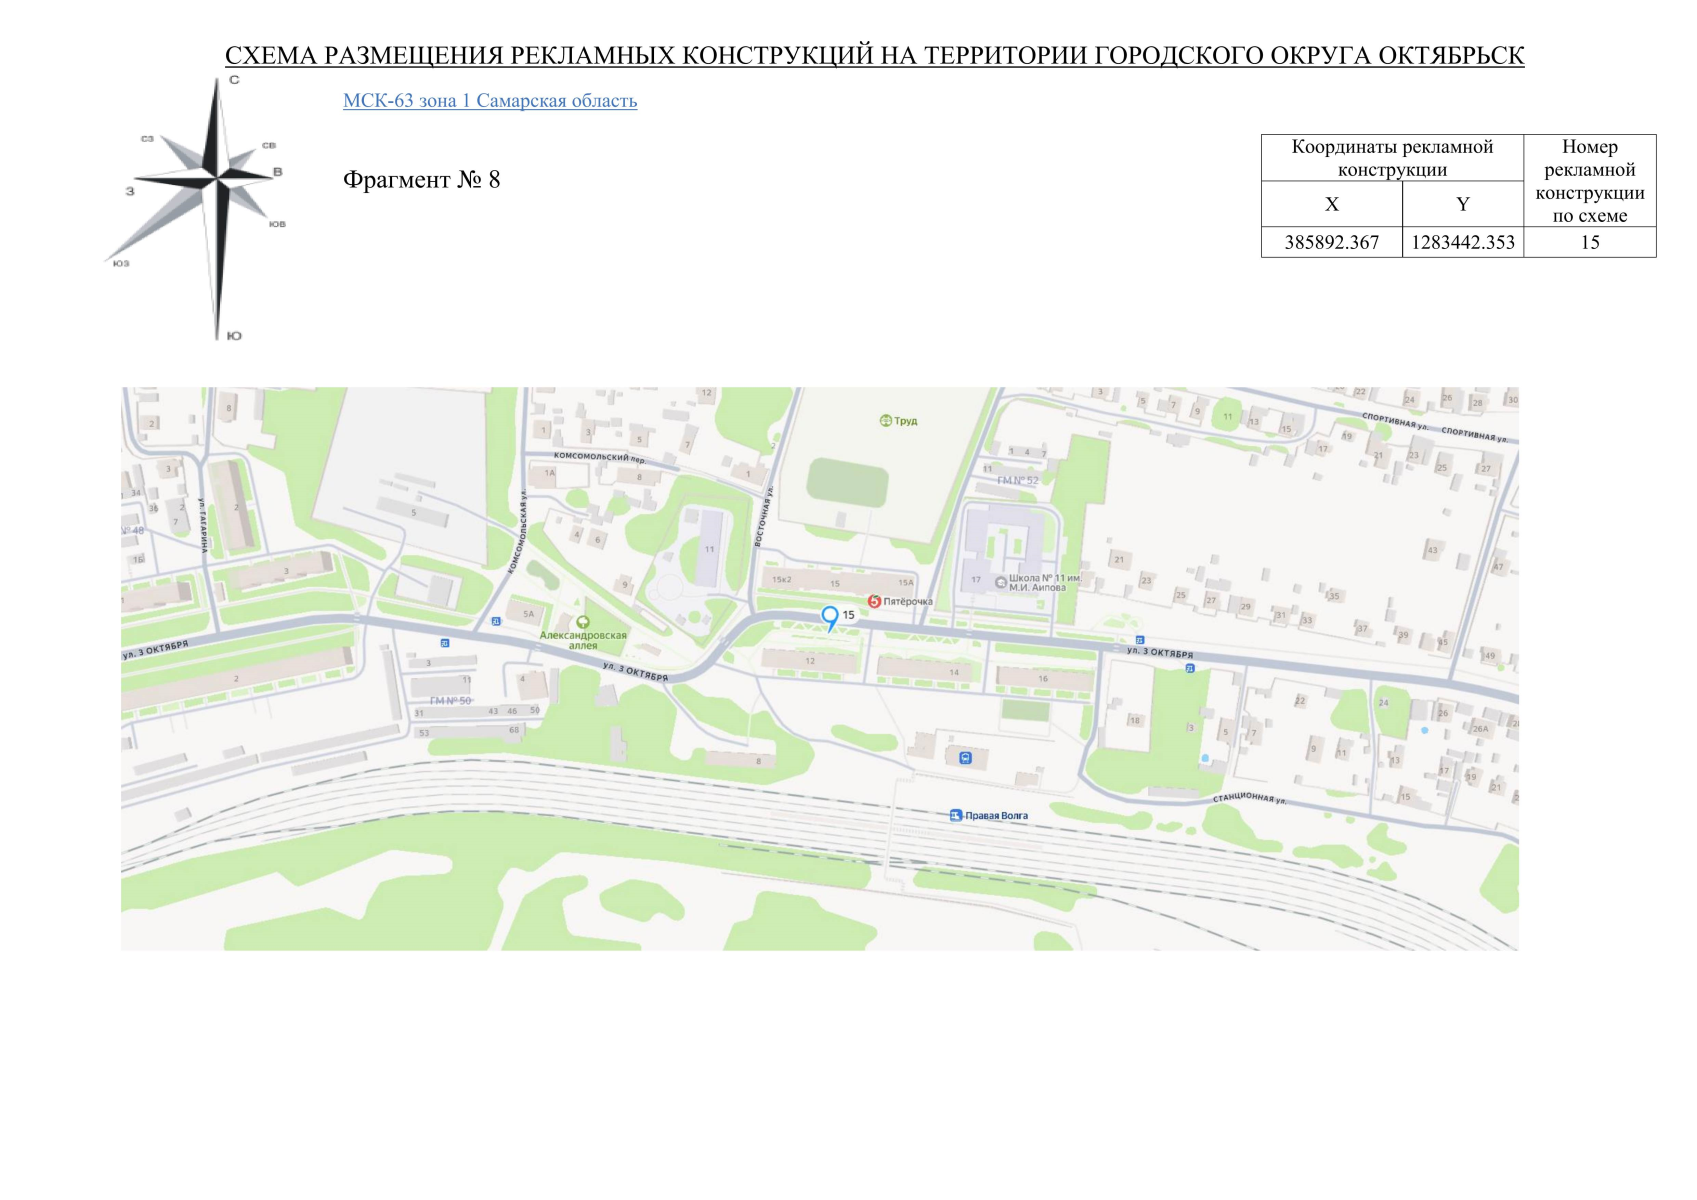Click the blue bus station icon above Правая Волга
The image size is (1697, 1200).
point(965,758)
